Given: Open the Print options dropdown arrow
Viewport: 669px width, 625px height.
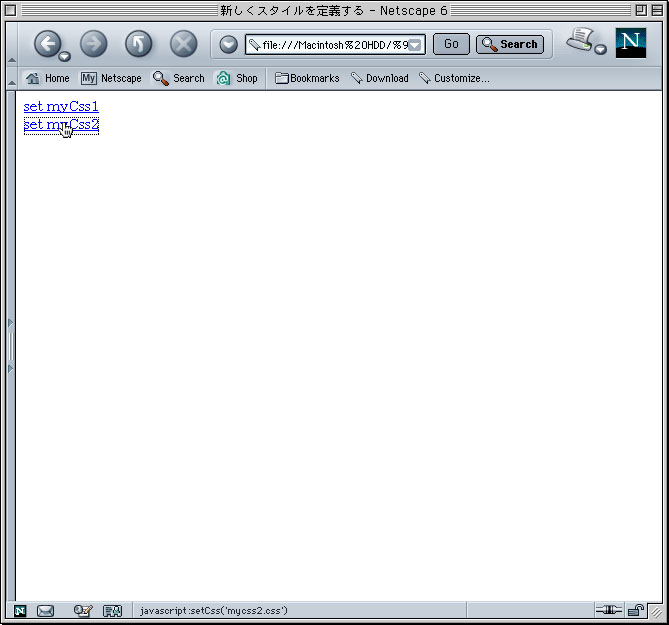Looking at the screenshot, I should pos(600,49).
